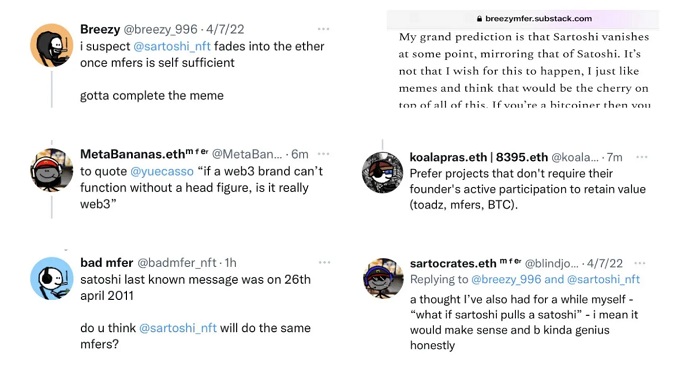
Task: Open more options on koalapras tweet
Action: click(x=642, y=157)
